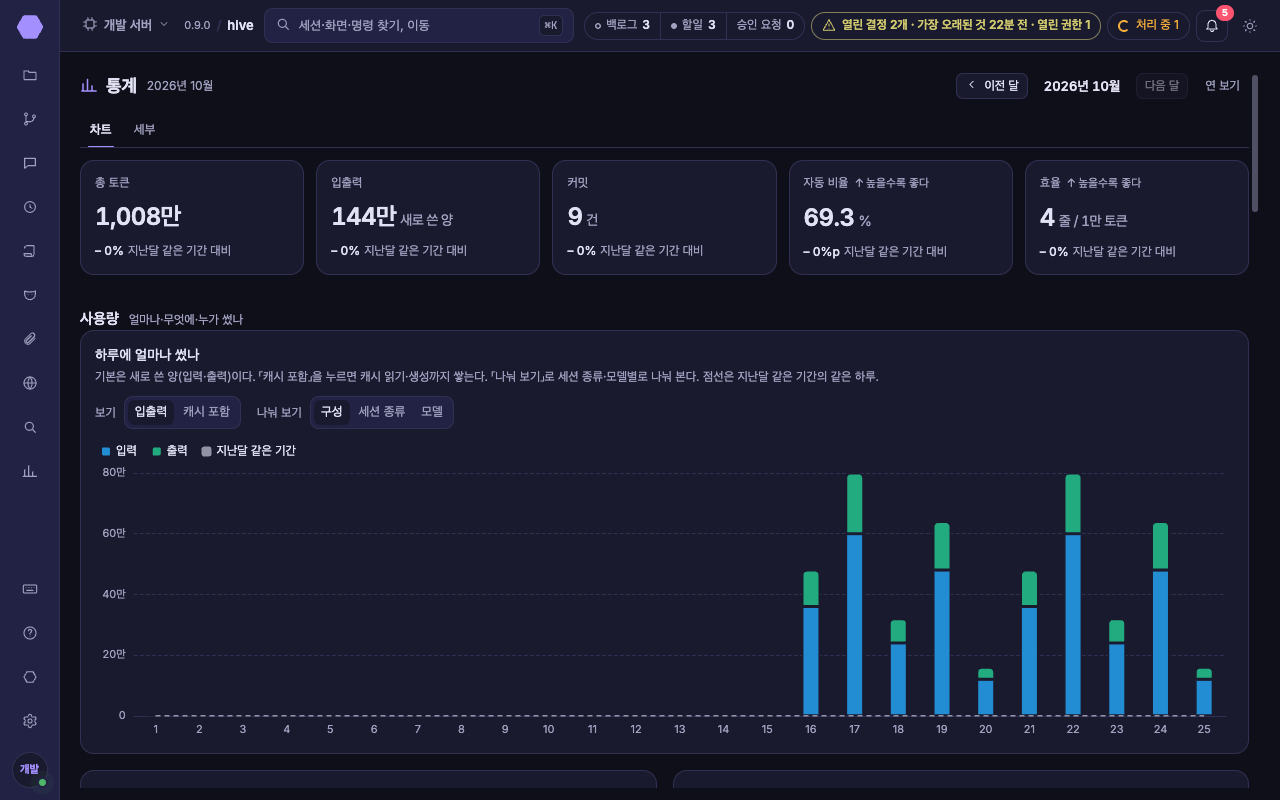1280x800 pixels.
Task: Open the scroll document icon in sidebar
Action: click(x=30, y=251)
